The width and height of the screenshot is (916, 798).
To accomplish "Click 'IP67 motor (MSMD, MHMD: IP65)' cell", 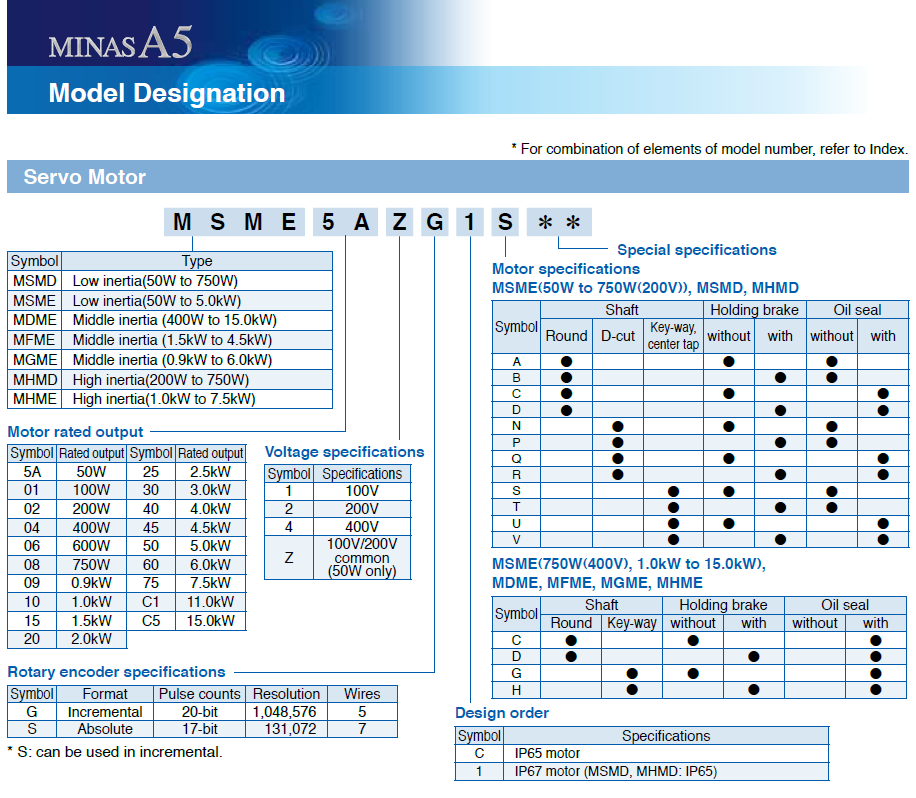I will click(666, 771).
